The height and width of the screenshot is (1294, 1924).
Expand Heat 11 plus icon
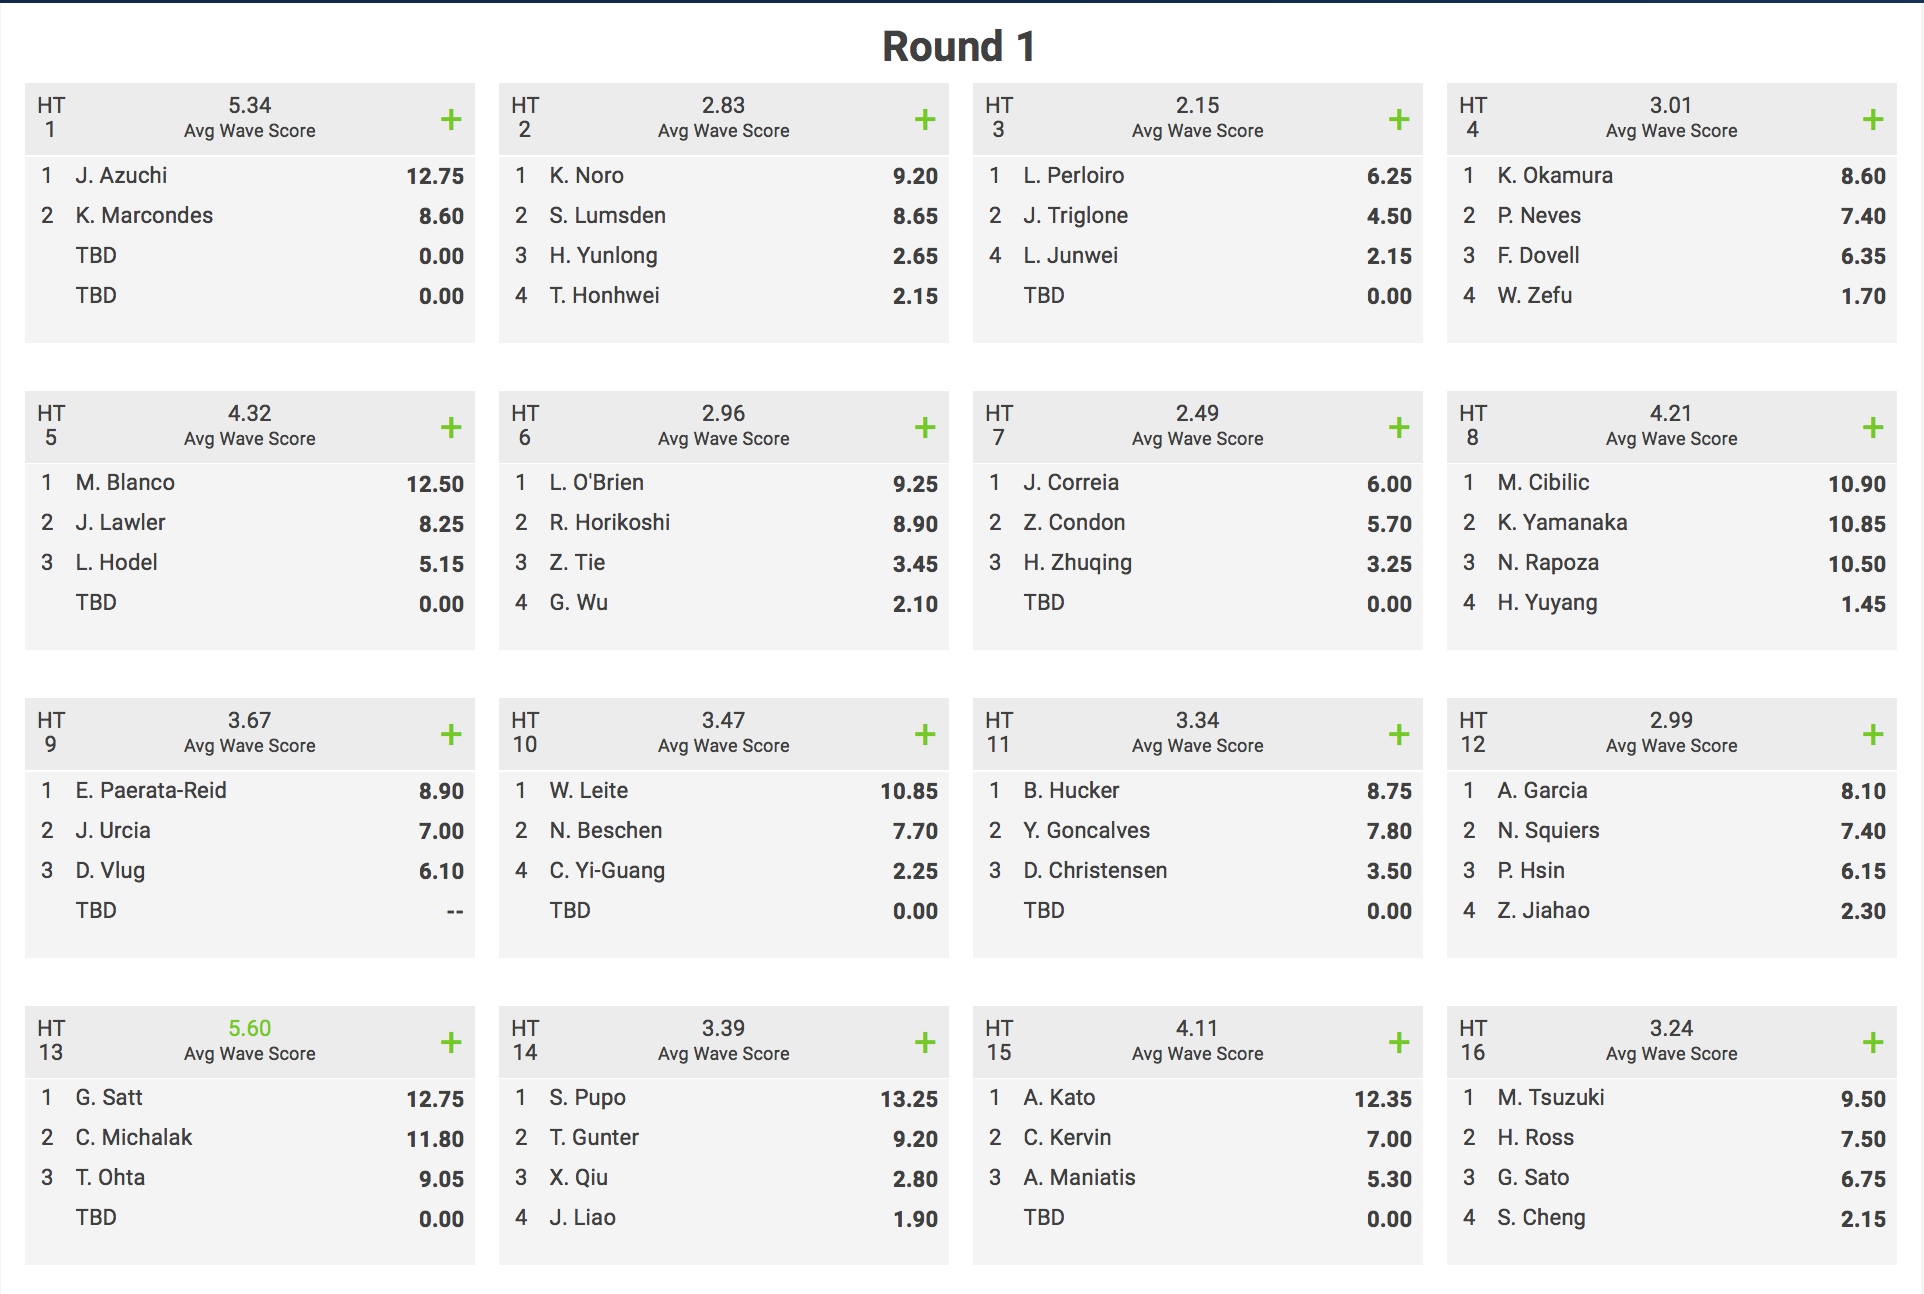(1399, 735)
